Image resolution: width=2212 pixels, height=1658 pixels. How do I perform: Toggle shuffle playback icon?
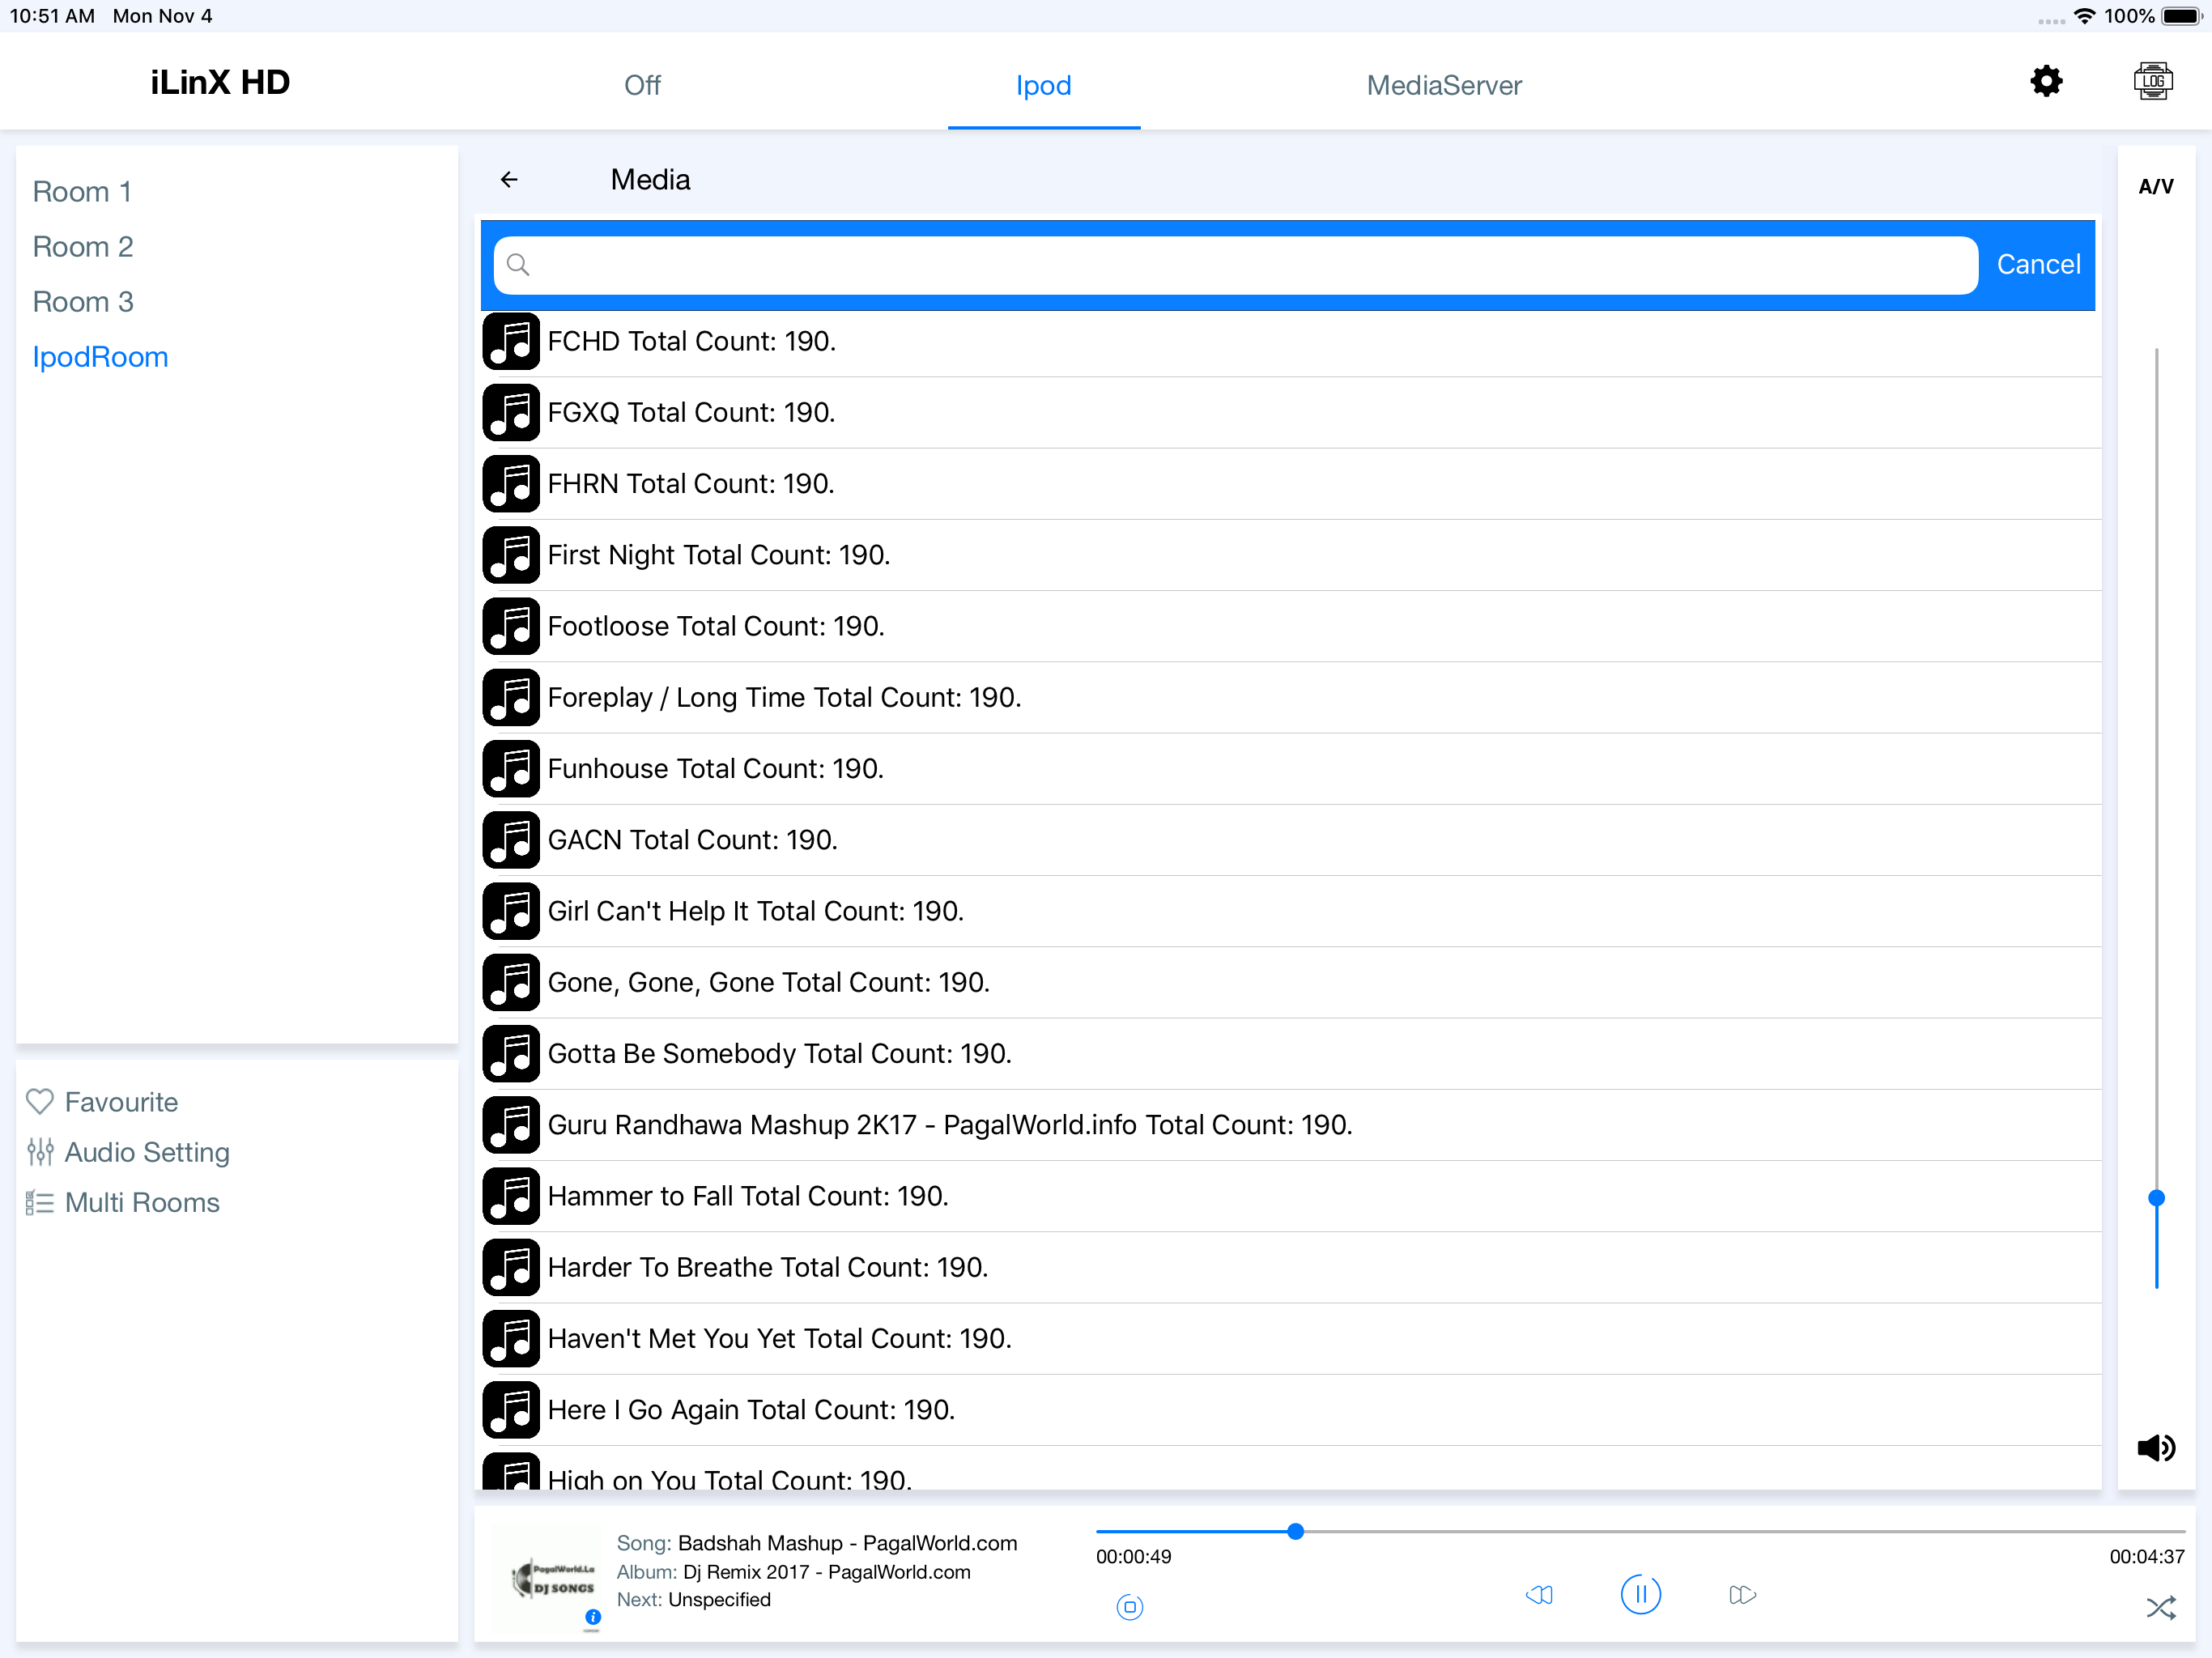coord(2160,1608)
